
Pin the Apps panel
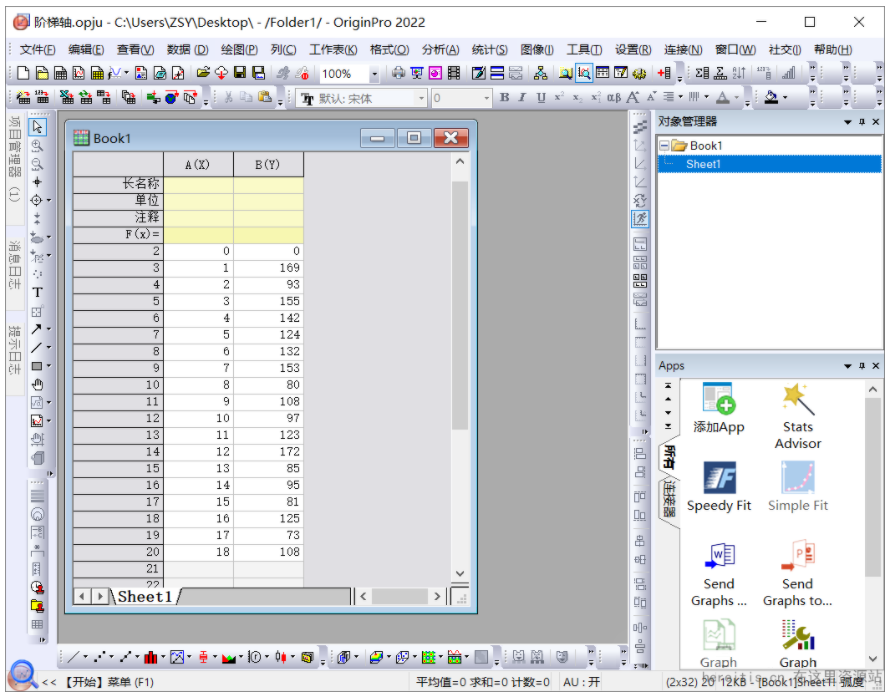click(x=862, y=365)
